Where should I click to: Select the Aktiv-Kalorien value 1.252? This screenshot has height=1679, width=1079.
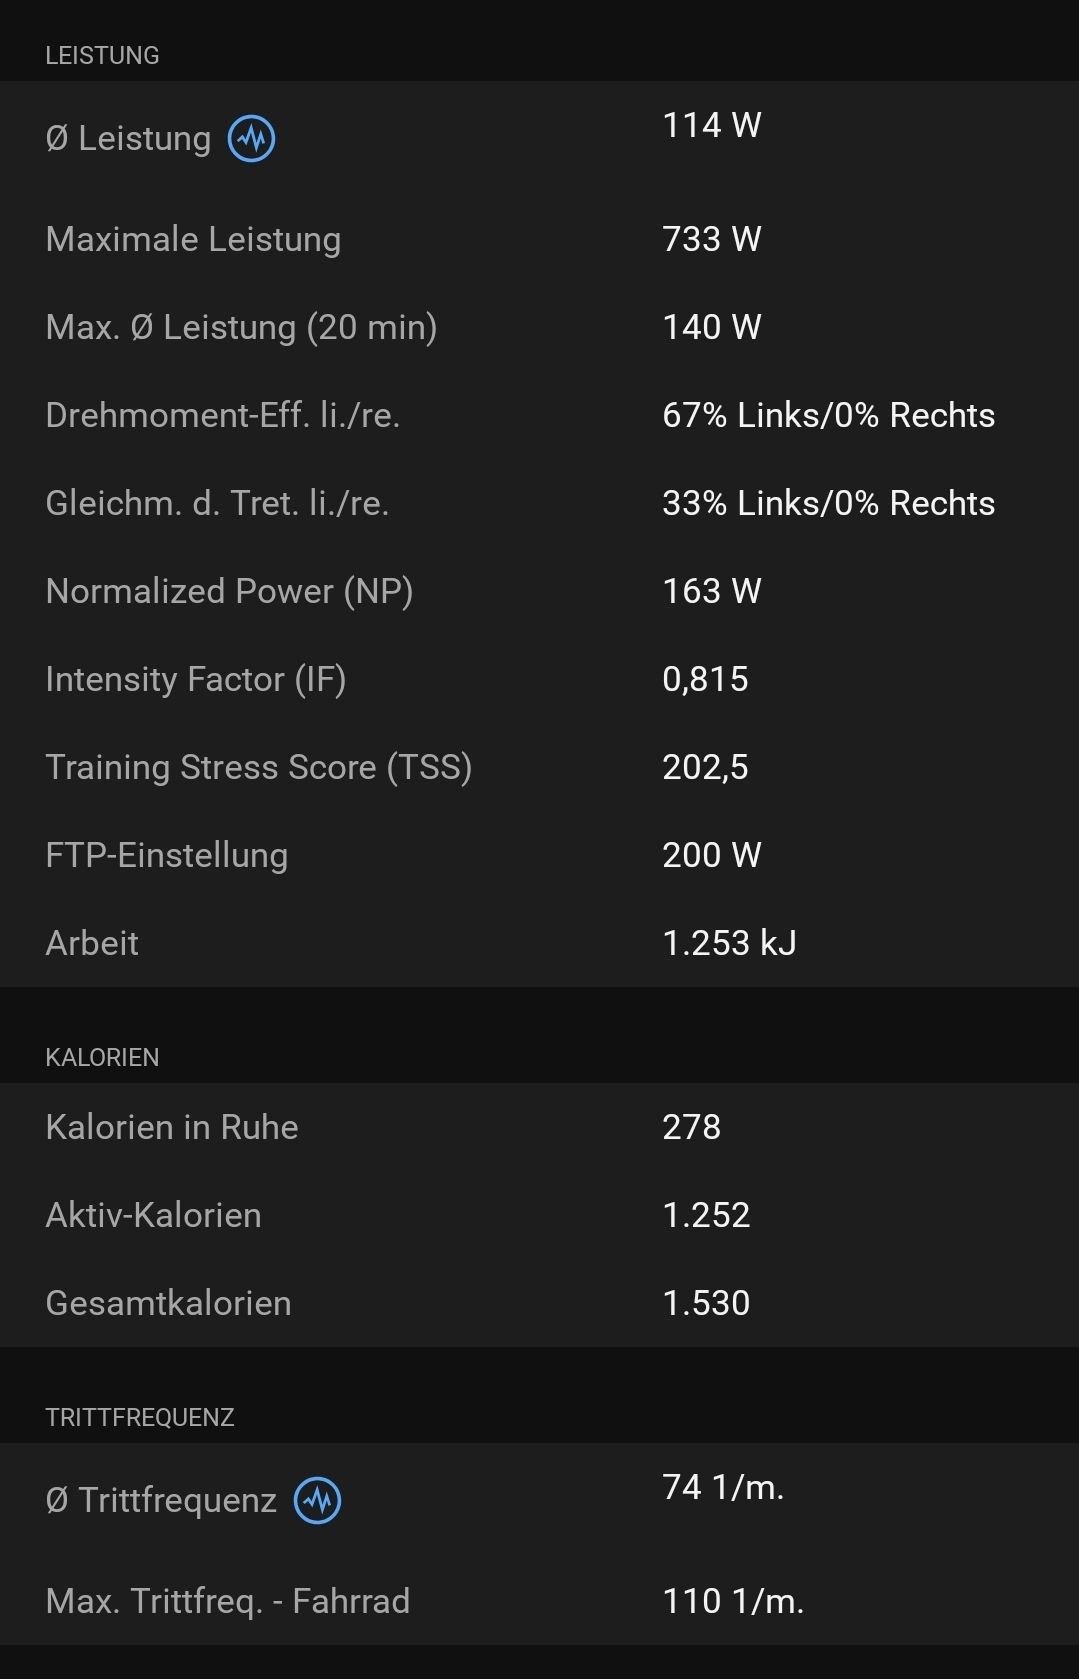pyautogui.click(x=706, y=1215)
